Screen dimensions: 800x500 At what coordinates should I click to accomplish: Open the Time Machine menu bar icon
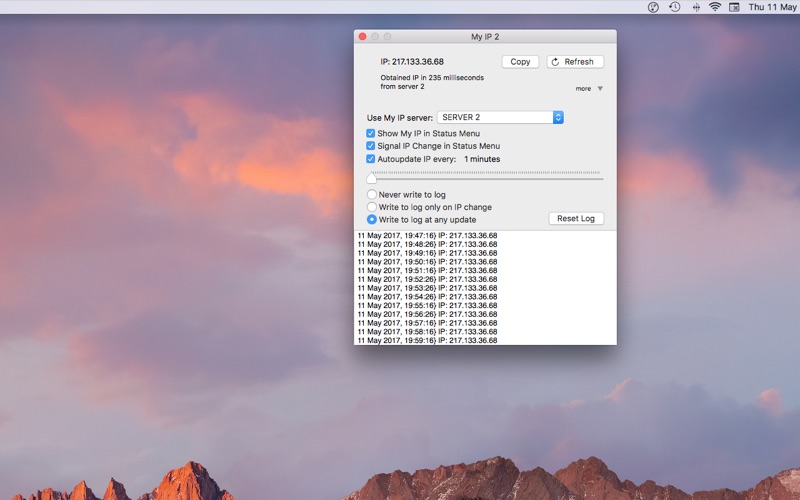[x=675, y=7]
